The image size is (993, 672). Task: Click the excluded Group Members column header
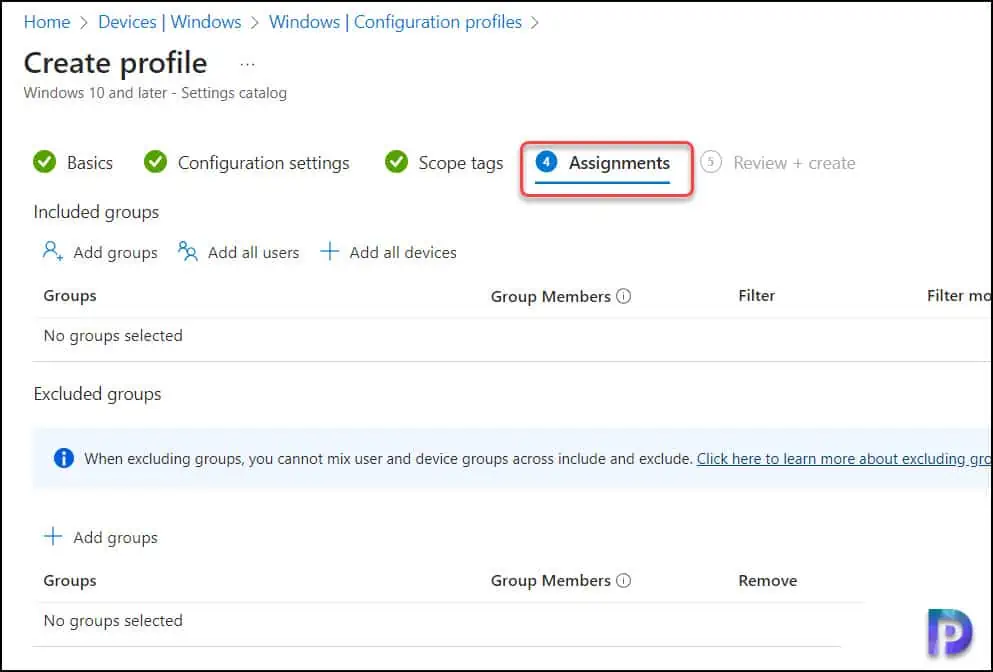(550, 581)
